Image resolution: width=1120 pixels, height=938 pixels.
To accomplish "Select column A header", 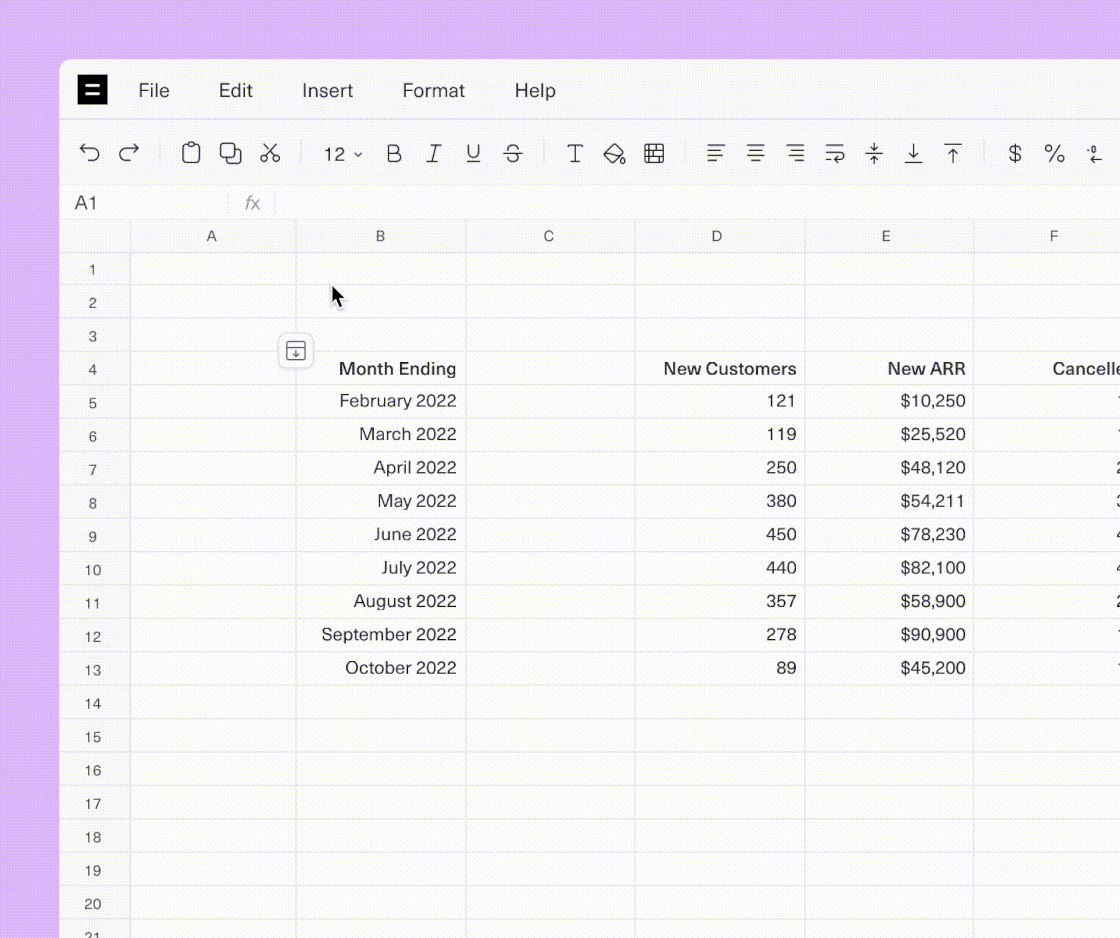I will click(x=213, y=236).
